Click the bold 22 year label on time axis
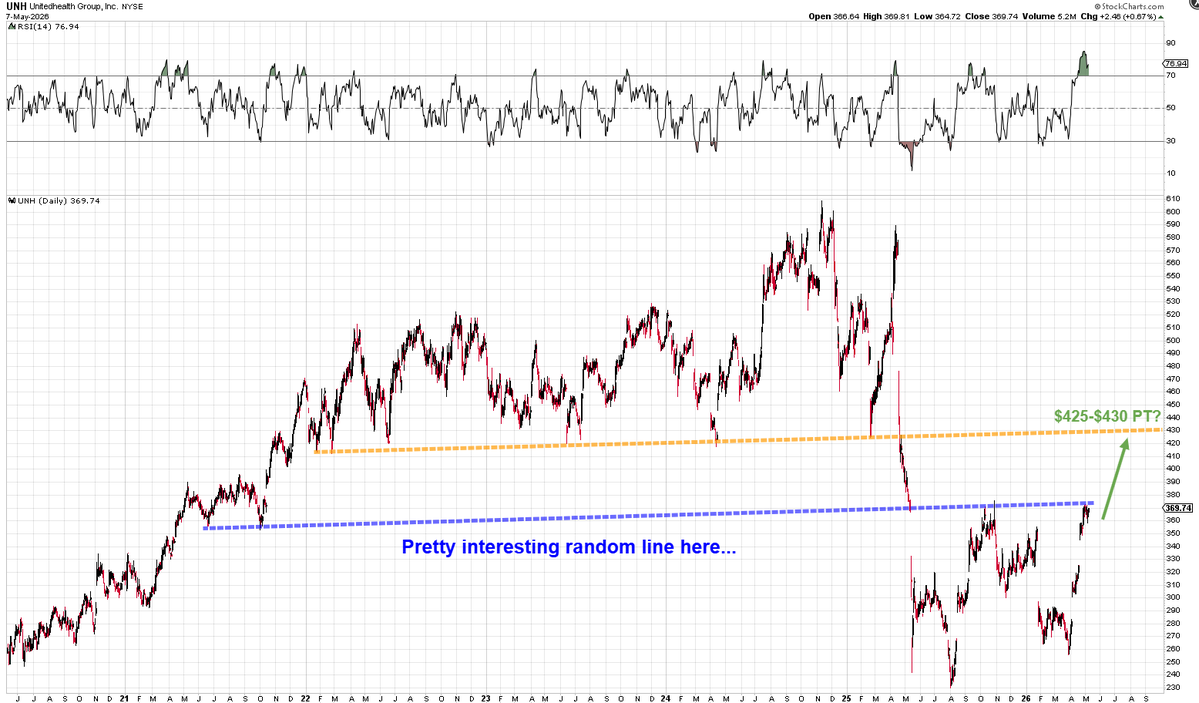 point(305,698)
